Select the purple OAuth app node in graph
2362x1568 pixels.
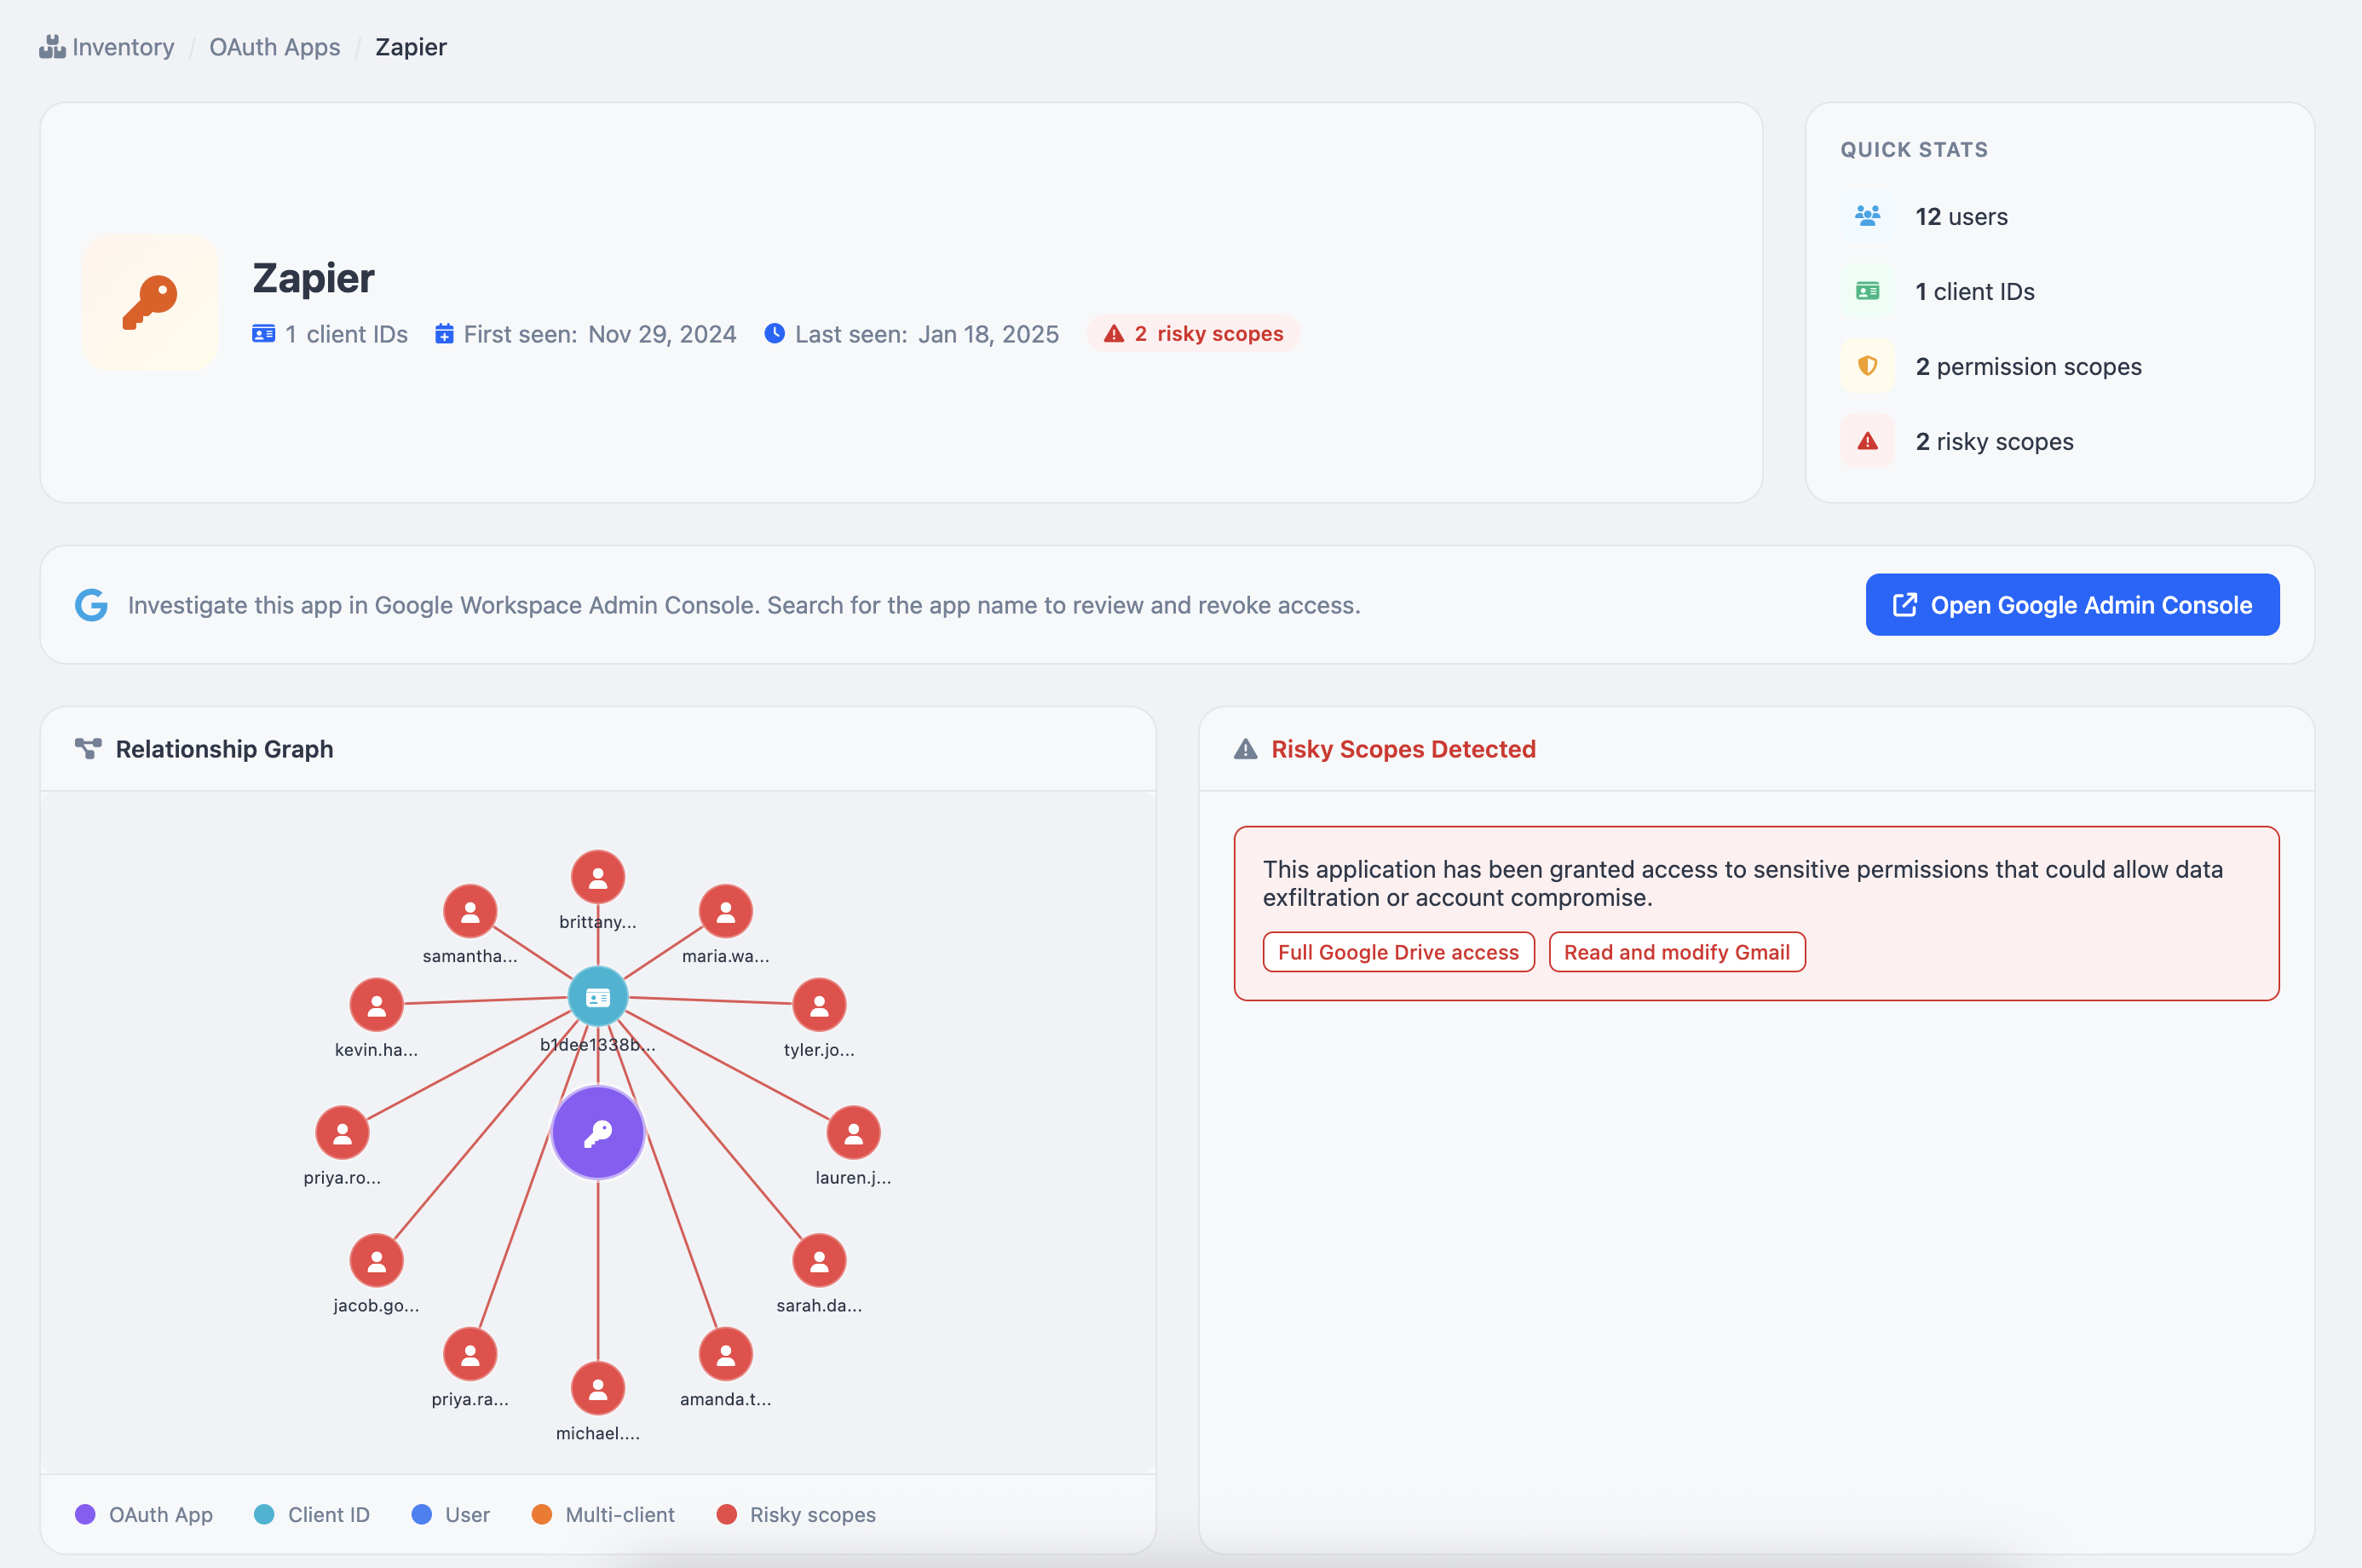(597, 1132)
